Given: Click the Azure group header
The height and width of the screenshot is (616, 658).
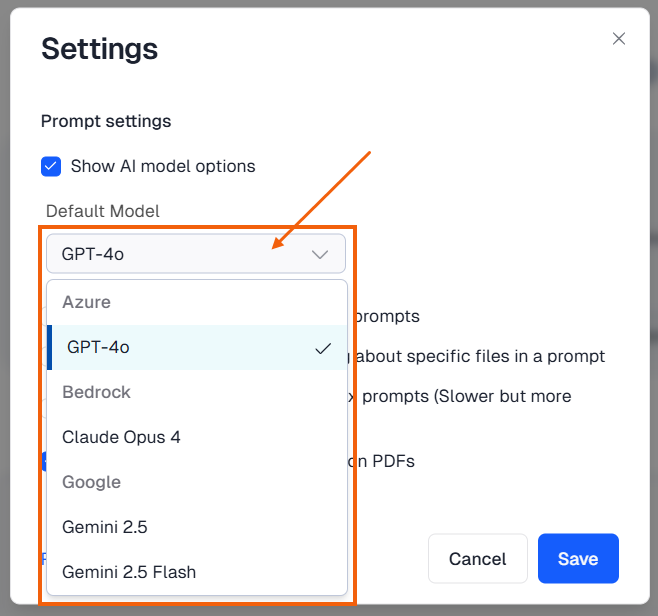Looking at the screenshot, I should click(x=86, y=302).
